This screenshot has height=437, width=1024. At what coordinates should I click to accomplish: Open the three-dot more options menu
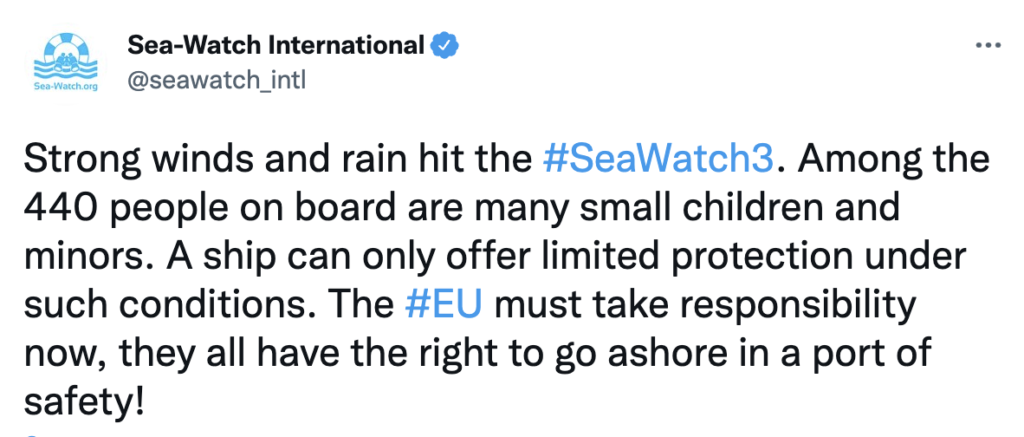[987, 45]
